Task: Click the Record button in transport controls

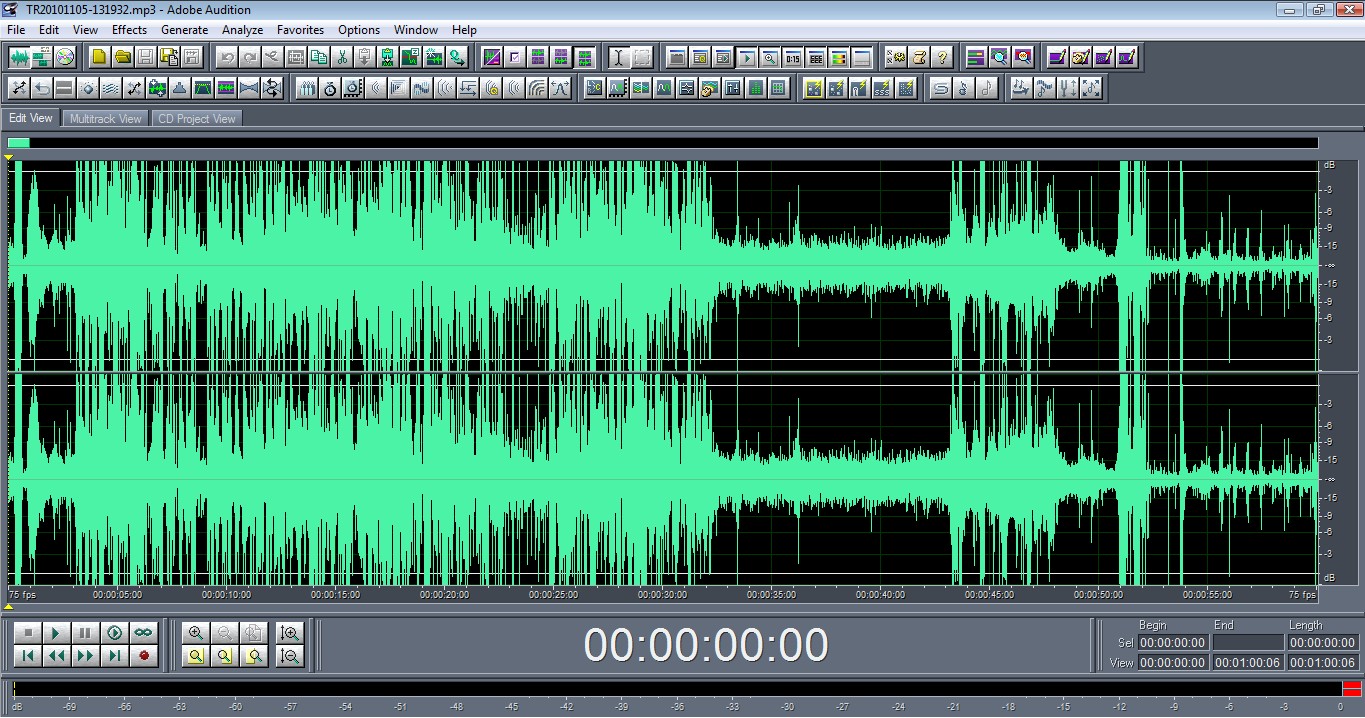Action: click(144, 656)
